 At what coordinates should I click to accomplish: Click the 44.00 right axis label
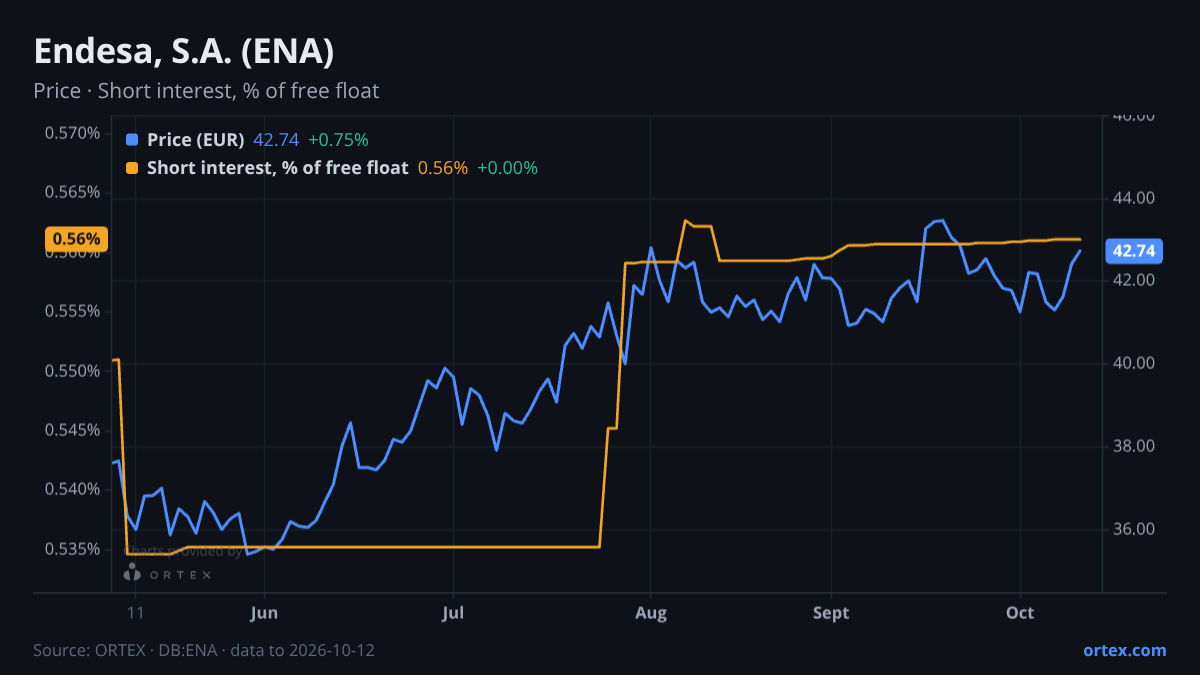coord(1133,198)
